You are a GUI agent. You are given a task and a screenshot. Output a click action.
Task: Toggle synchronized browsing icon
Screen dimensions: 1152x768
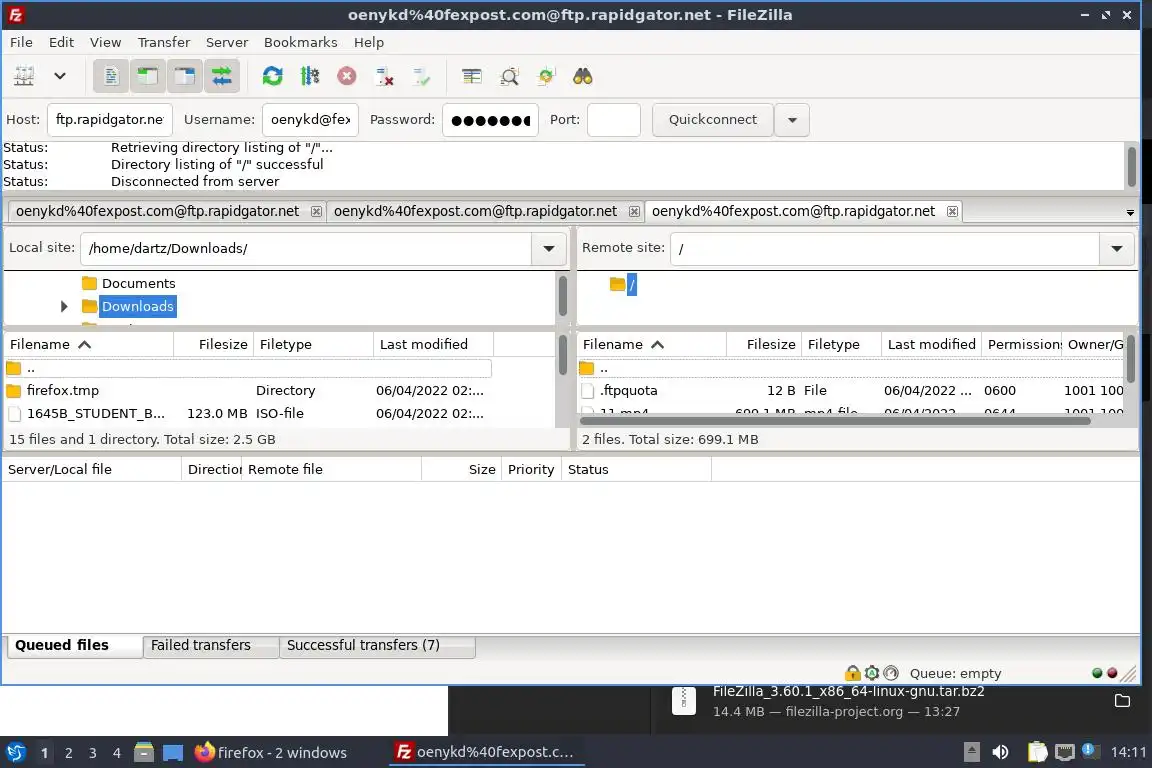tap(546, 76)
